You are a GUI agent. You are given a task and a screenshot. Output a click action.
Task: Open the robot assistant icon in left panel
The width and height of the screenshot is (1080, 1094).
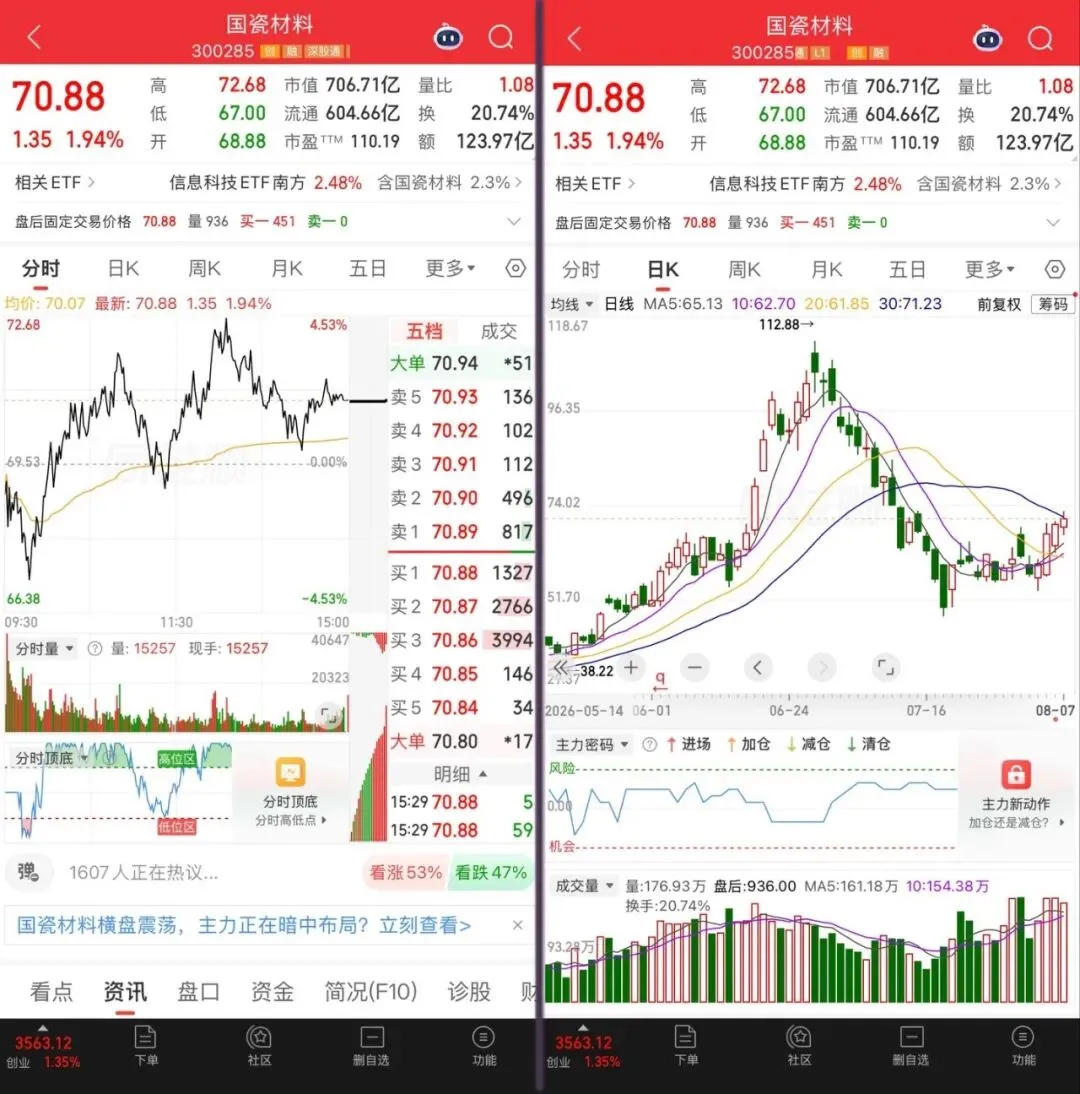pyautogui.click(x=448, y=36)
